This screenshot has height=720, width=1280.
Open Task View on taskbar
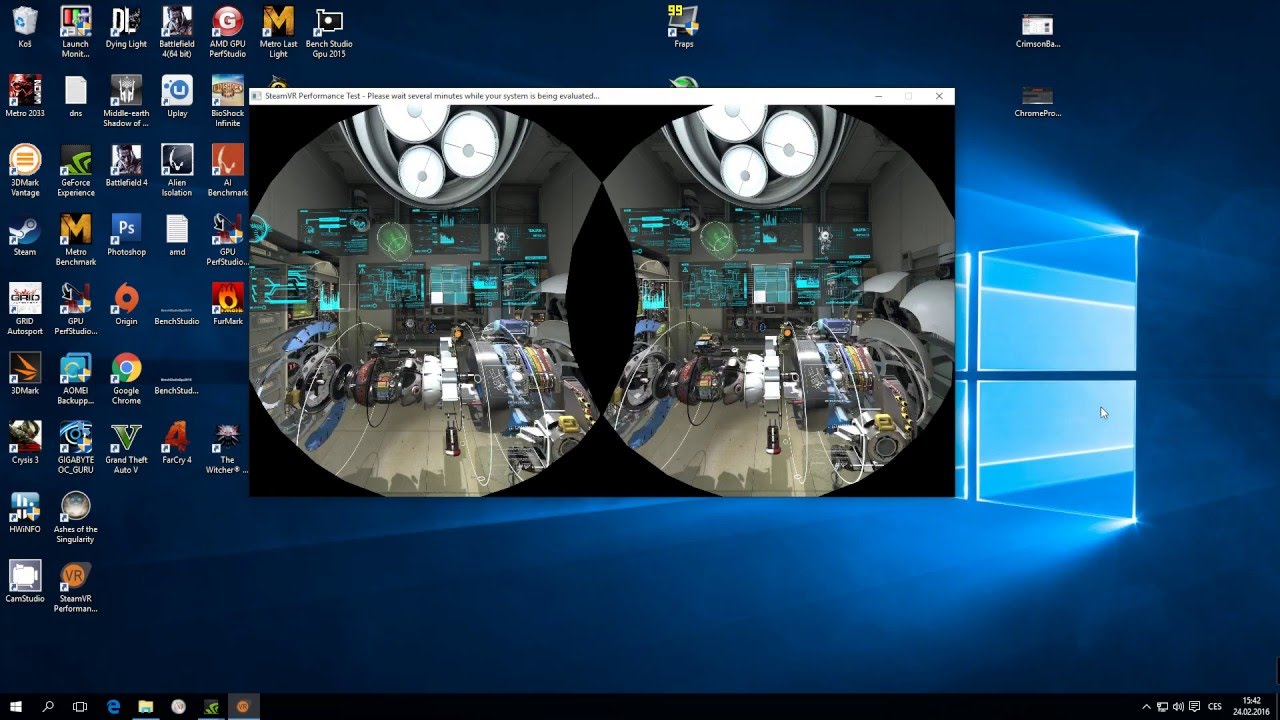pos(80,706)
